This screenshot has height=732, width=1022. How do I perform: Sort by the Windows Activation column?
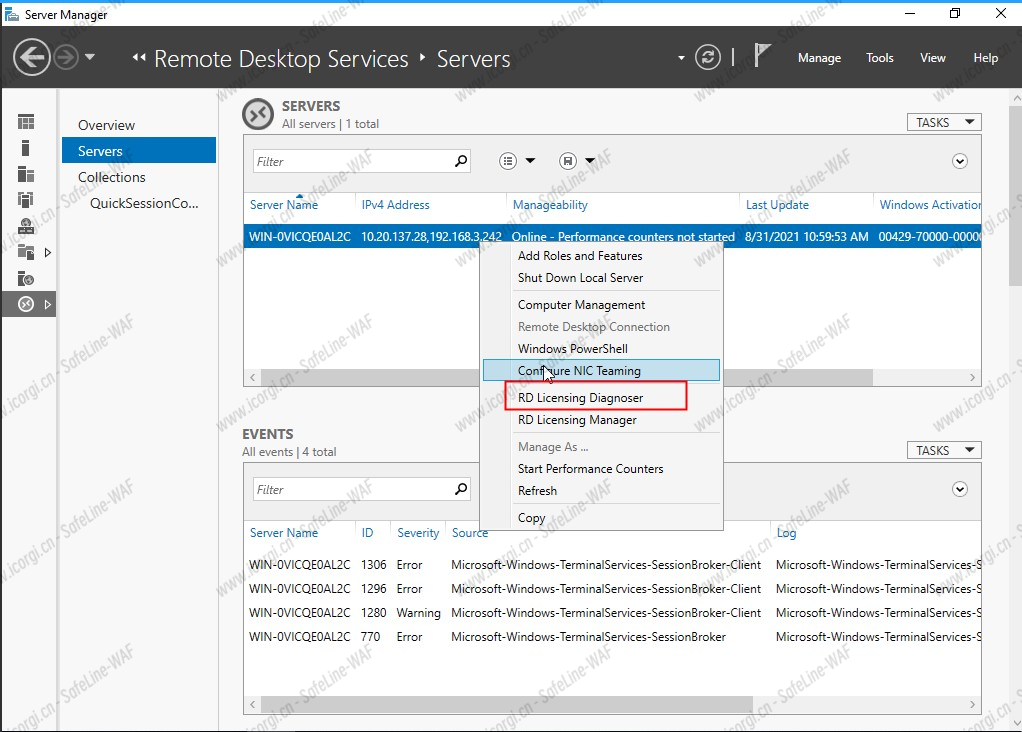929,205
